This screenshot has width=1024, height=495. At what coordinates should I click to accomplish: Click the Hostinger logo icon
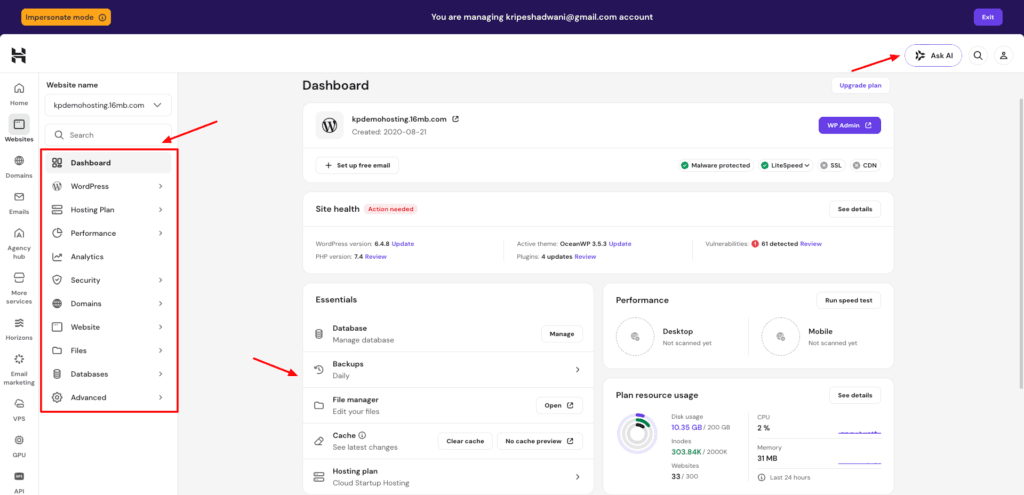click(19, 56)
